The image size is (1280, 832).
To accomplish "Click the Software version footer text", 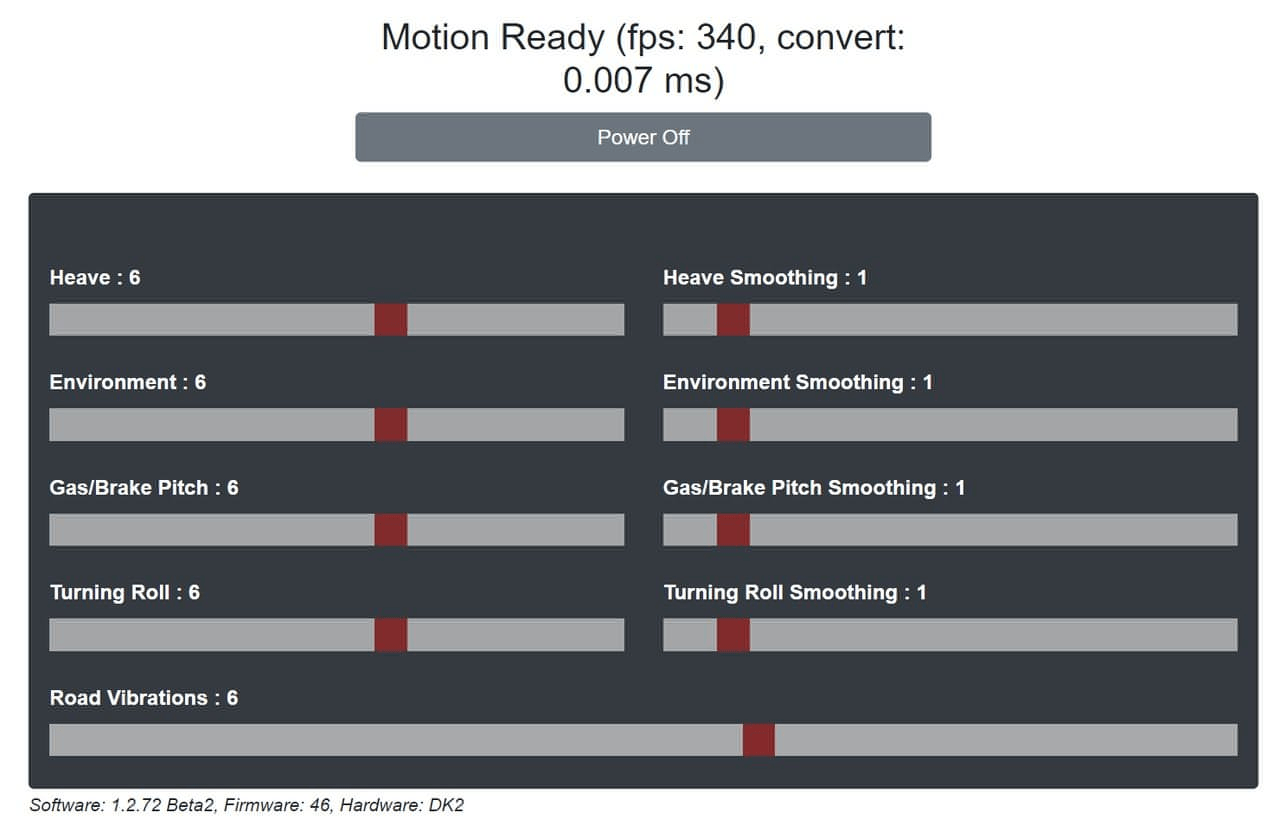I will [x=247, y=805].
